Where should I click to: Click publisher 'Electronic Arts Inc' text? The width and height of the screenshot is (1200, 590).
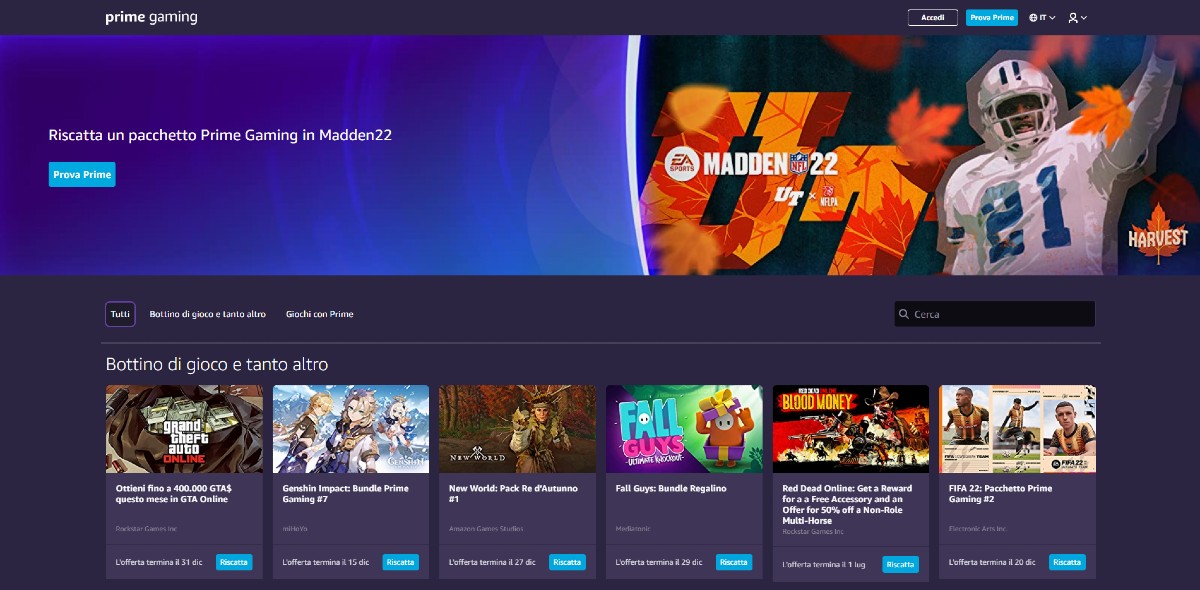click(978, 528)
